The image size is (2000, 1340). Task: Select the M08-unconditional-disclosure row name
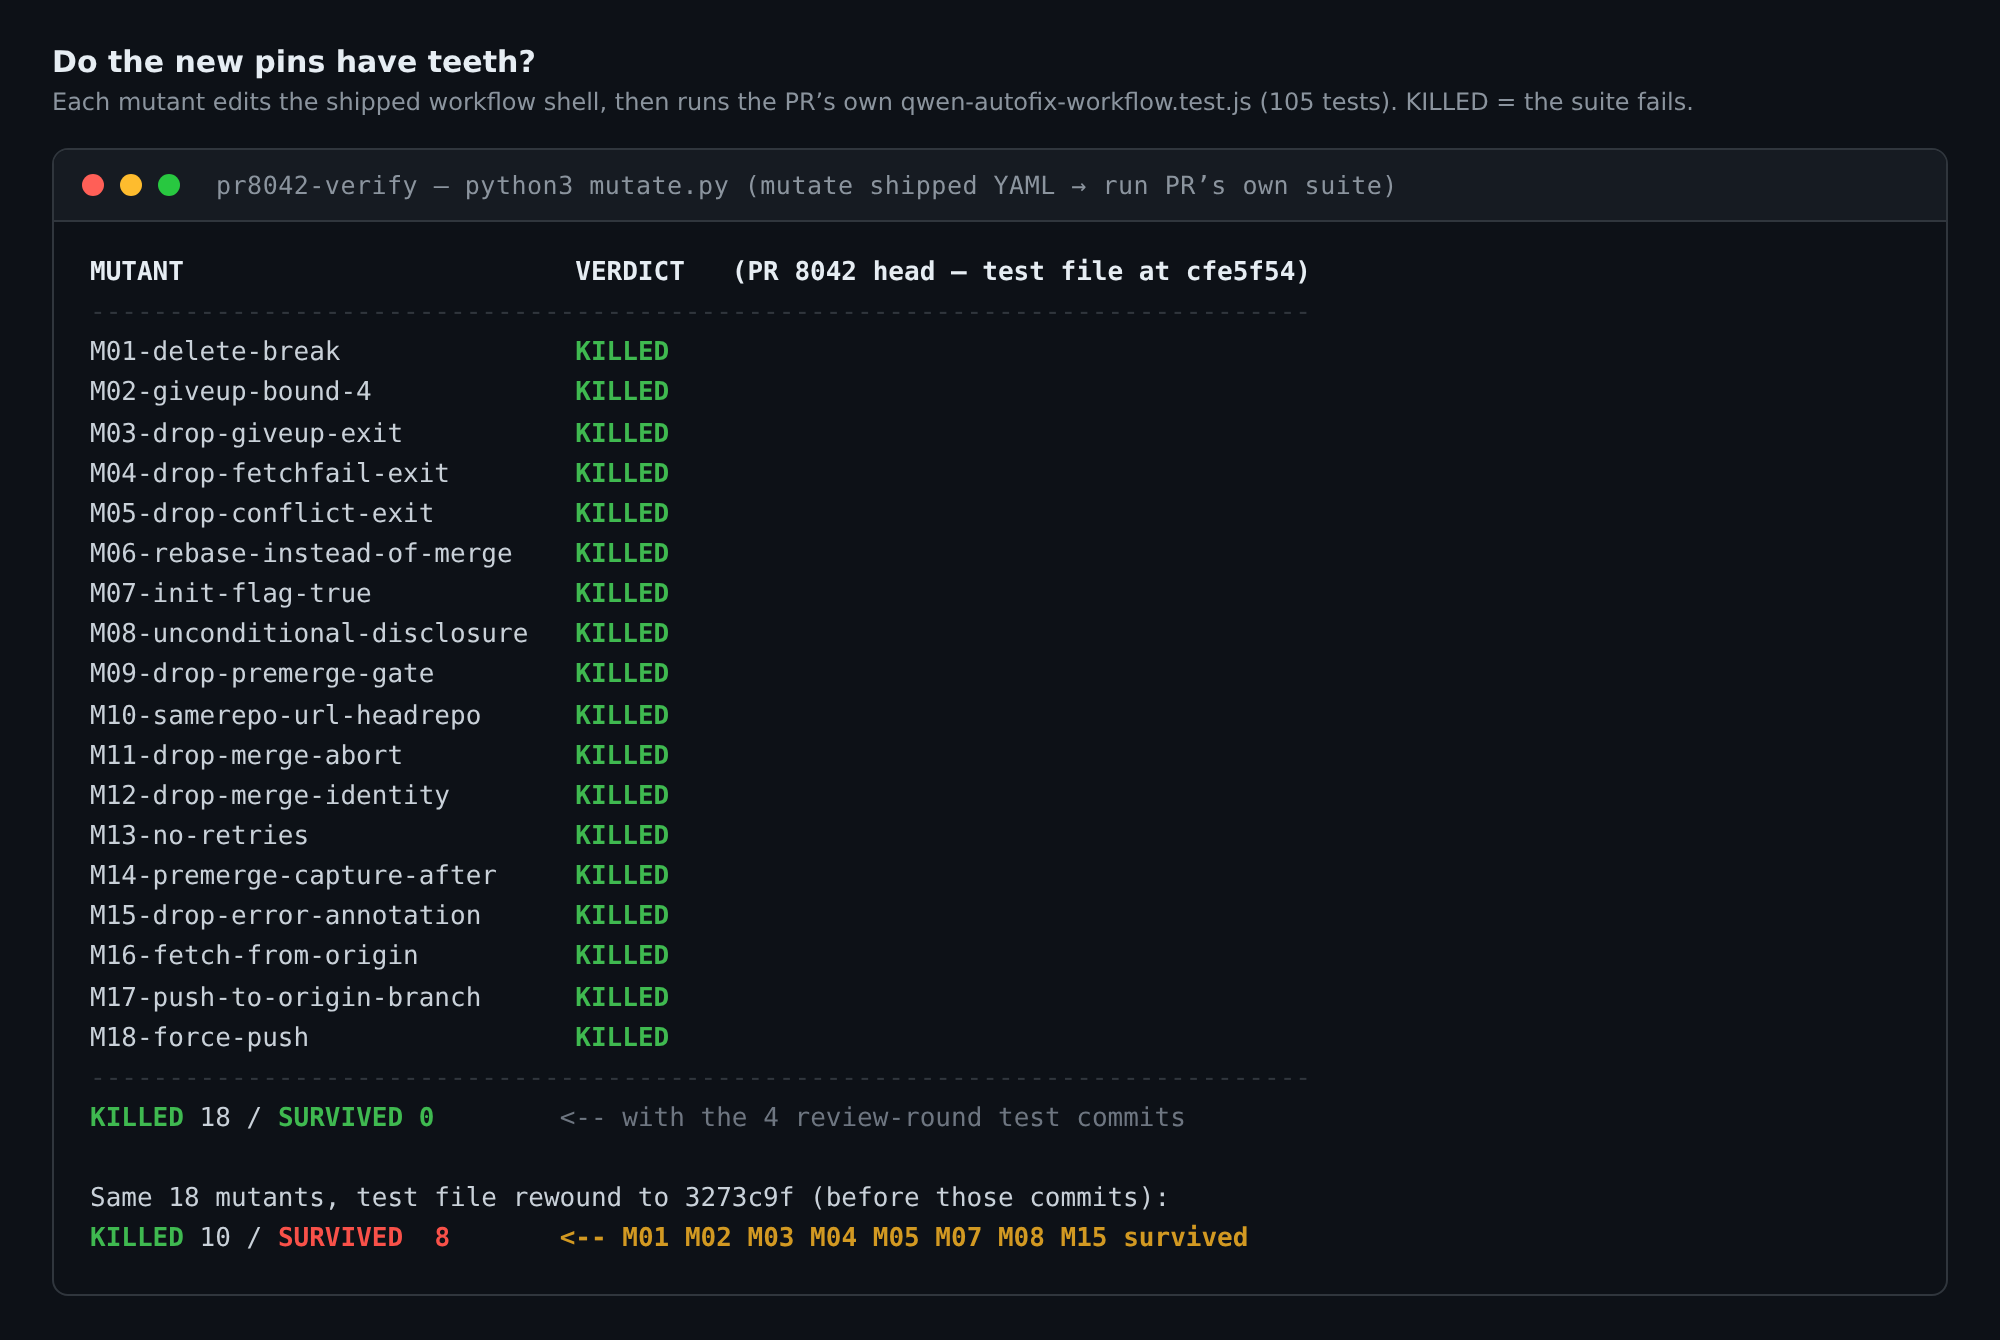point(309,633)
